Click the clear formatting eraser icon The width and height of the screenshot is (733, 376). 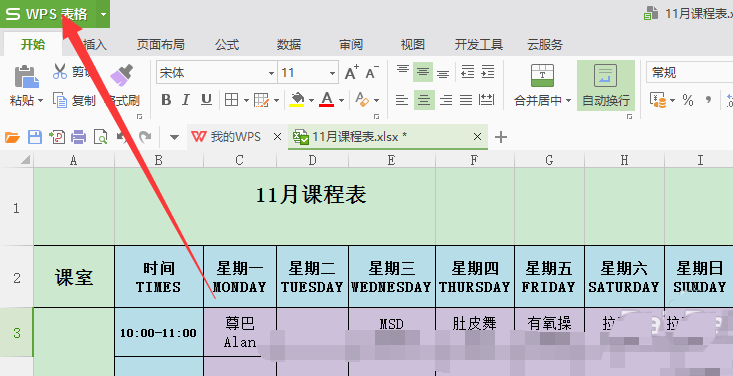[x=362, y=100]
